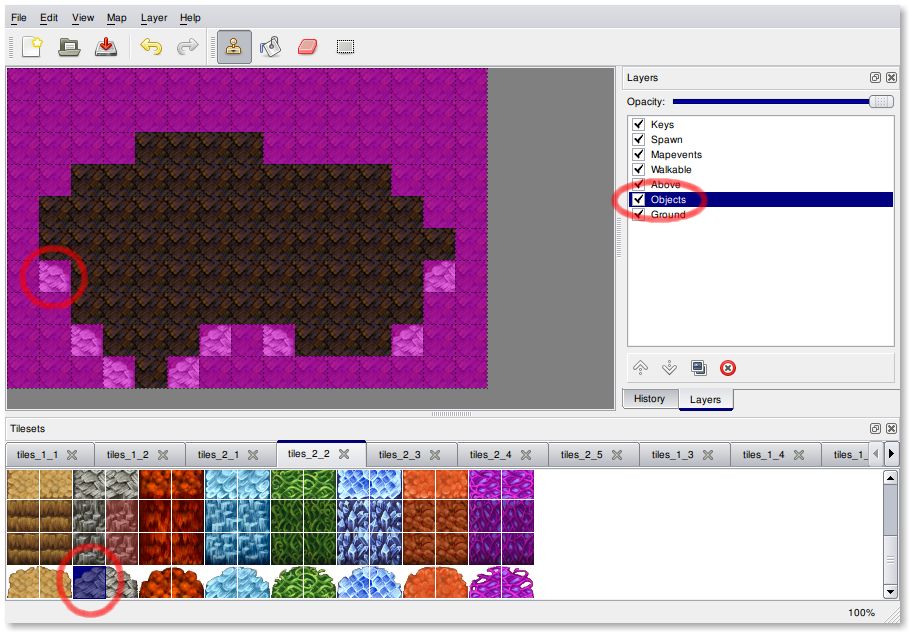Close the tiles_1_2 tileset tab
Image resolution: width=909 pixels, height=632 pixels.
(x=162, y=455)
